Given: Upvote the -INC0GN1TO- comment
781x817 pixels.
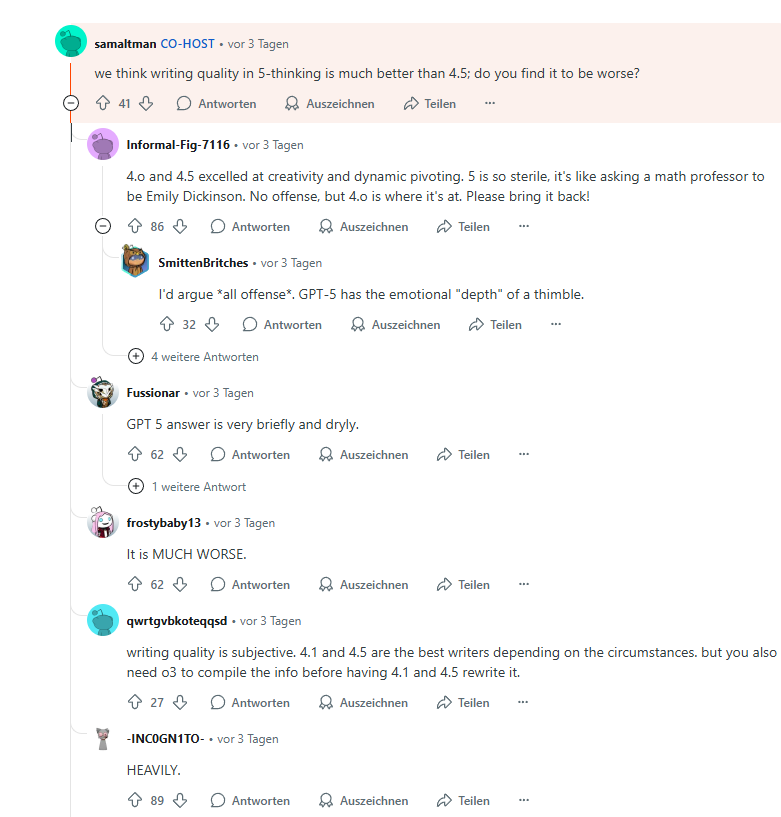Looking at the screenshot, I should tap(135, 801).
